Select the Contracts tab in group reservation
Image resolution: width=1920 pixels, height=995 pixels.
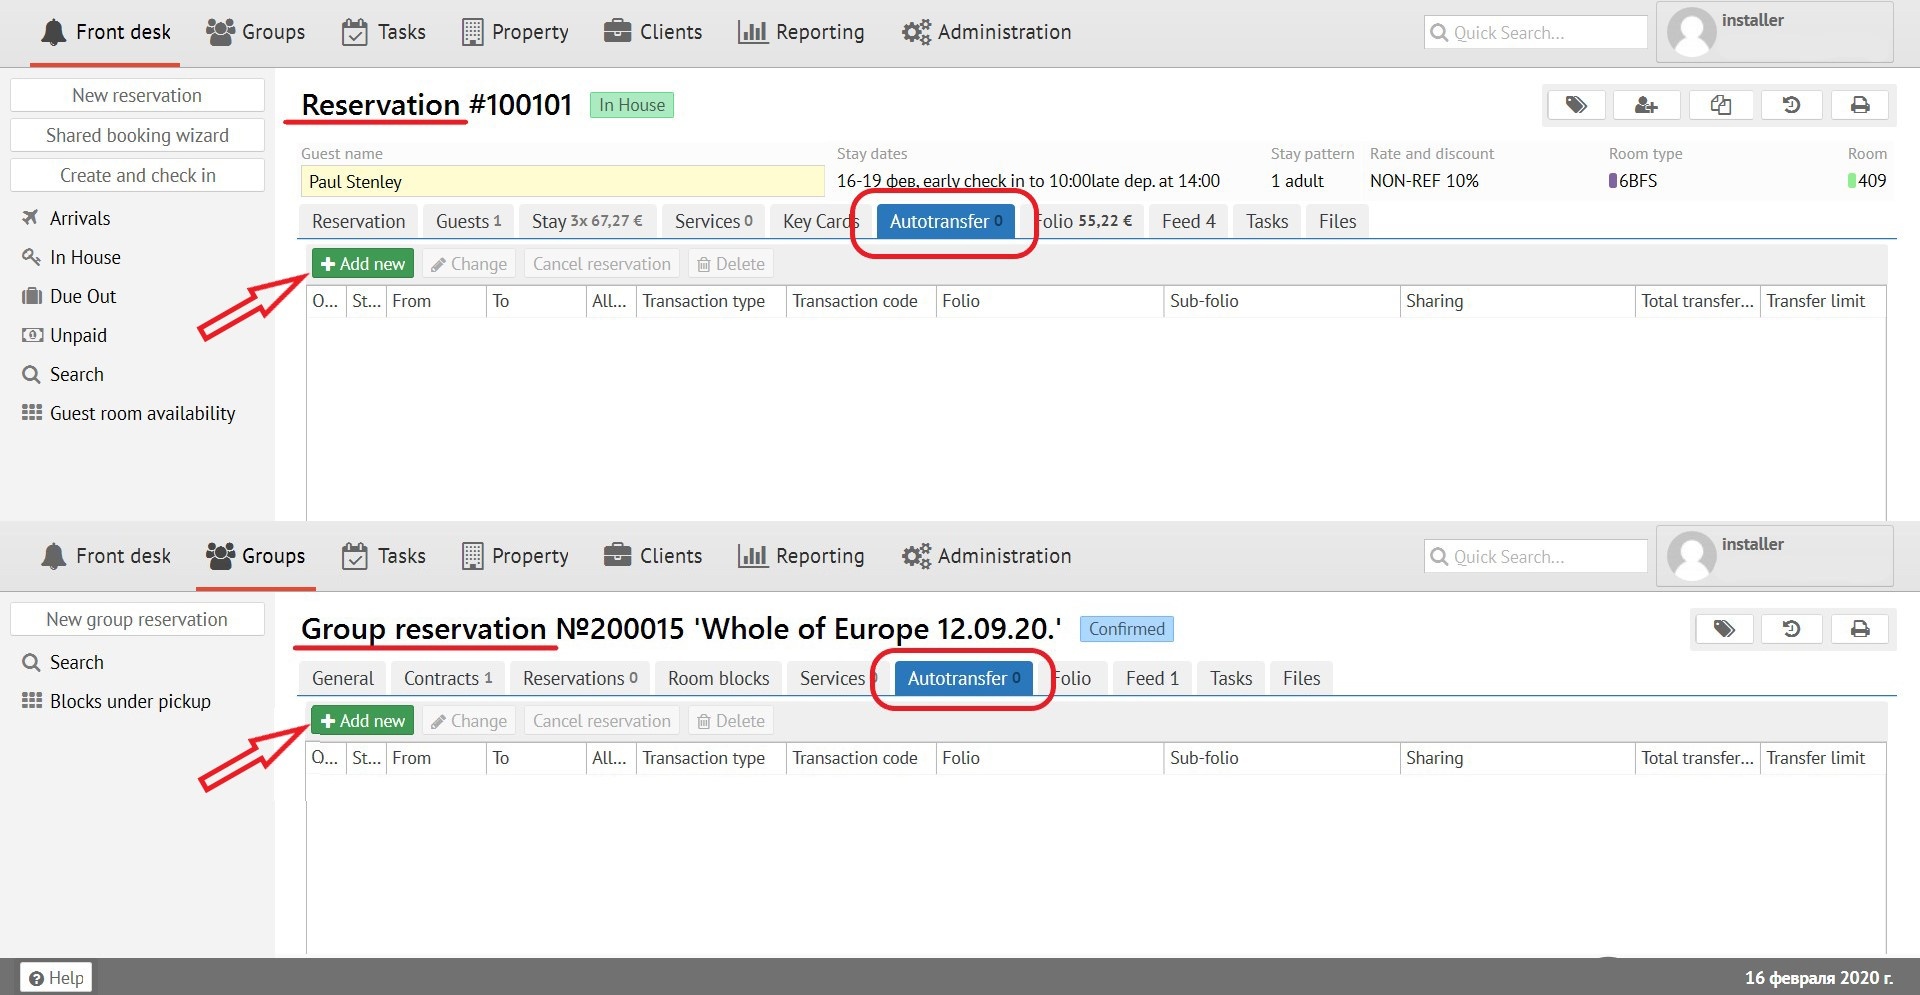point(447,678)
